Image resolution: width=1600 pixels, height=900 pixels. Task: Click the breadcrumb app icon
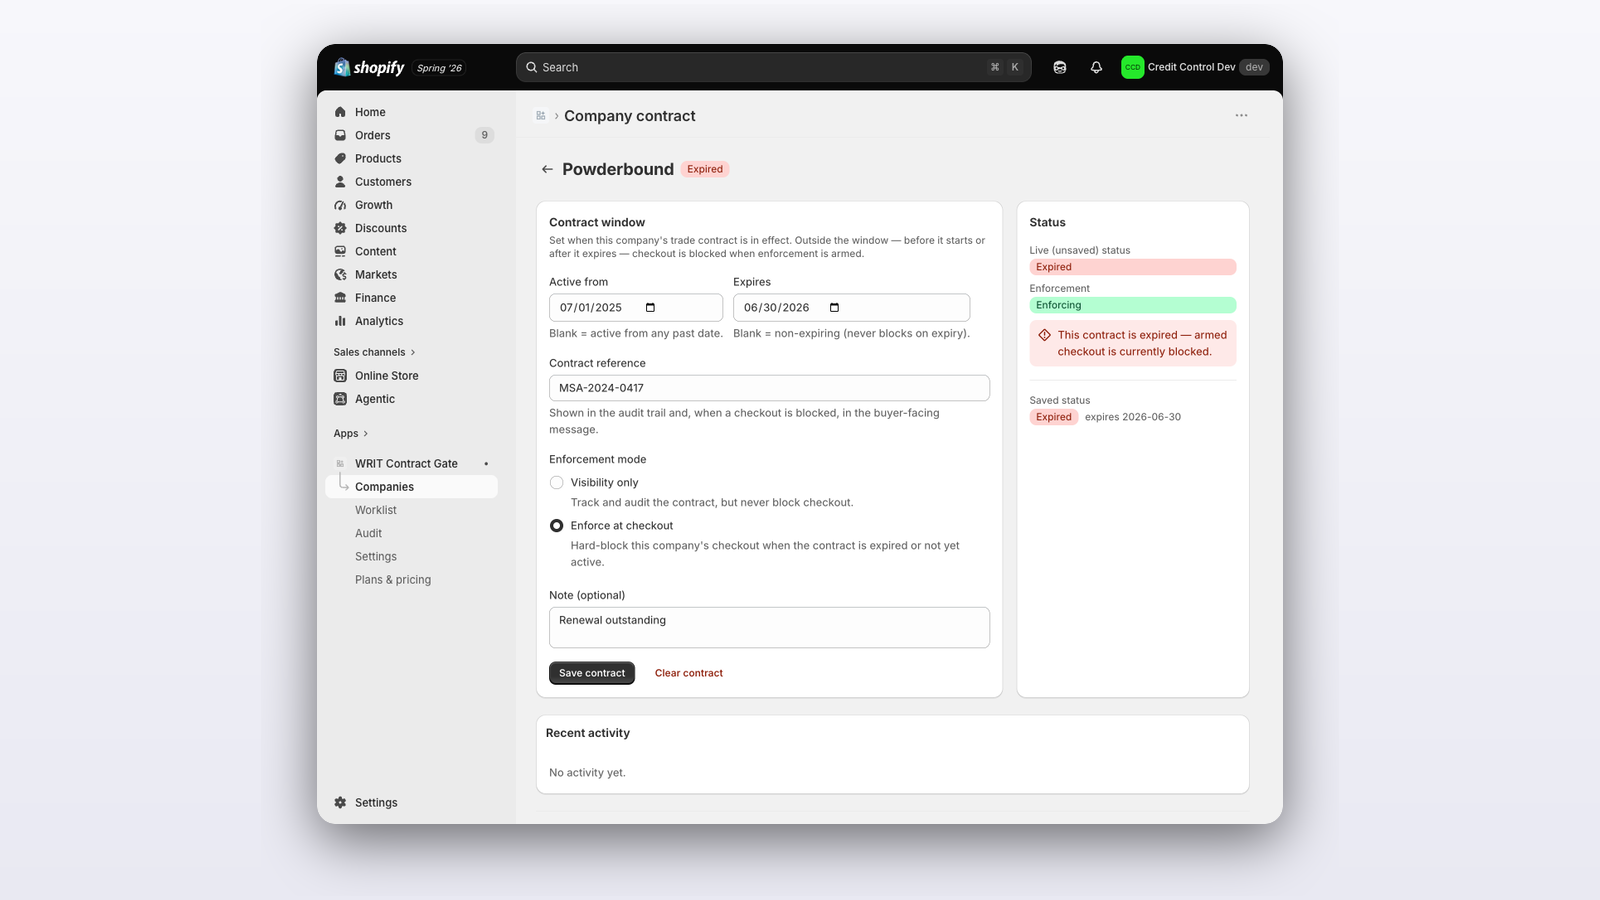[541, 116]
